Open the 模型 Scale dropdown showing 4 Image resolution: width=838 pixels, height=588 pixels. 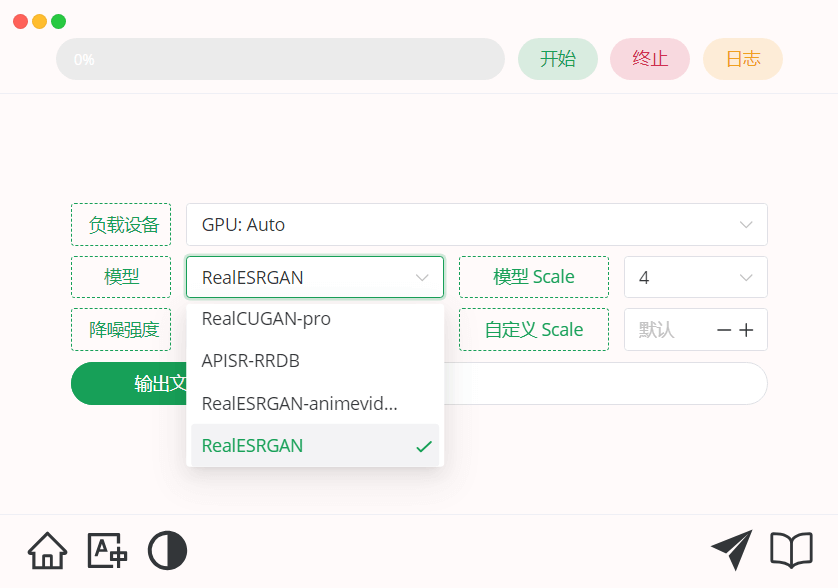696,277
